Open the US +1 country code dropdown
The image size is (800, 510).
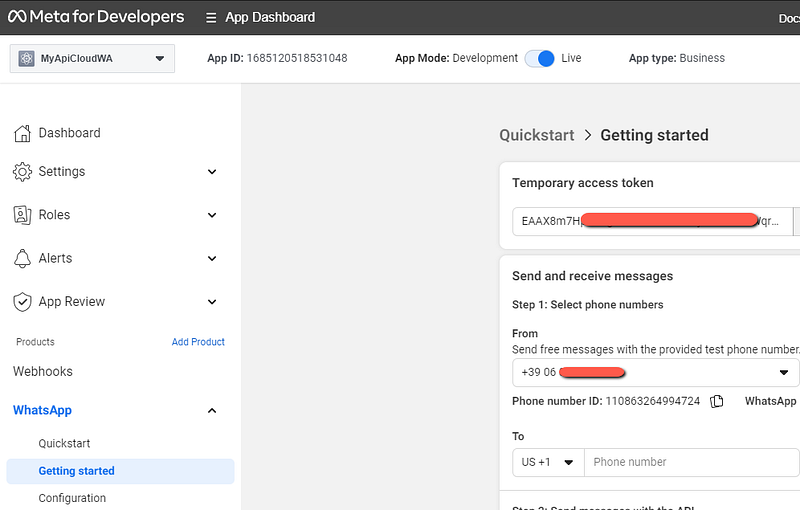548,462
